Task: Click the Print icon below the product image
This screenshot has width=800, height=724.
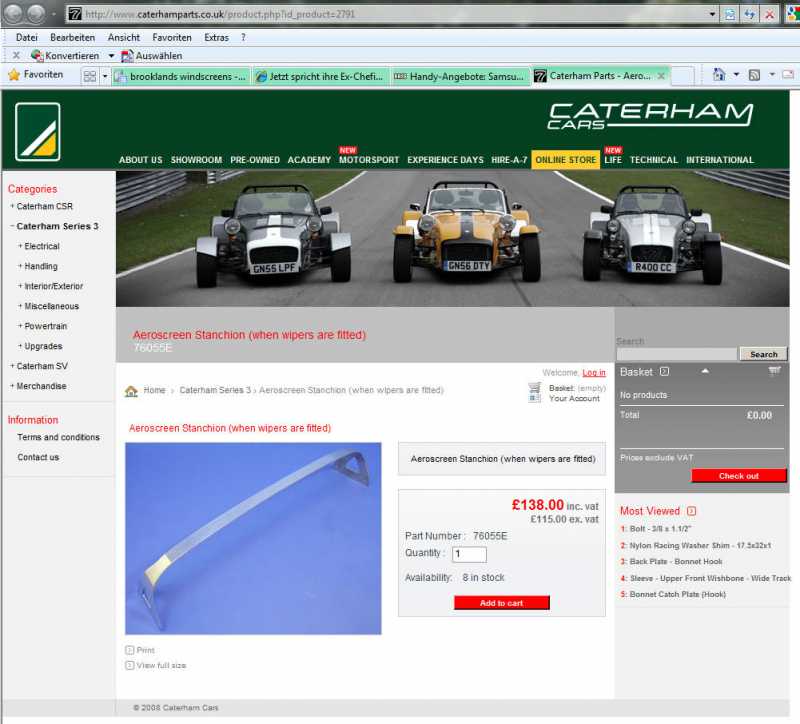Action: (x=129, y=650)
